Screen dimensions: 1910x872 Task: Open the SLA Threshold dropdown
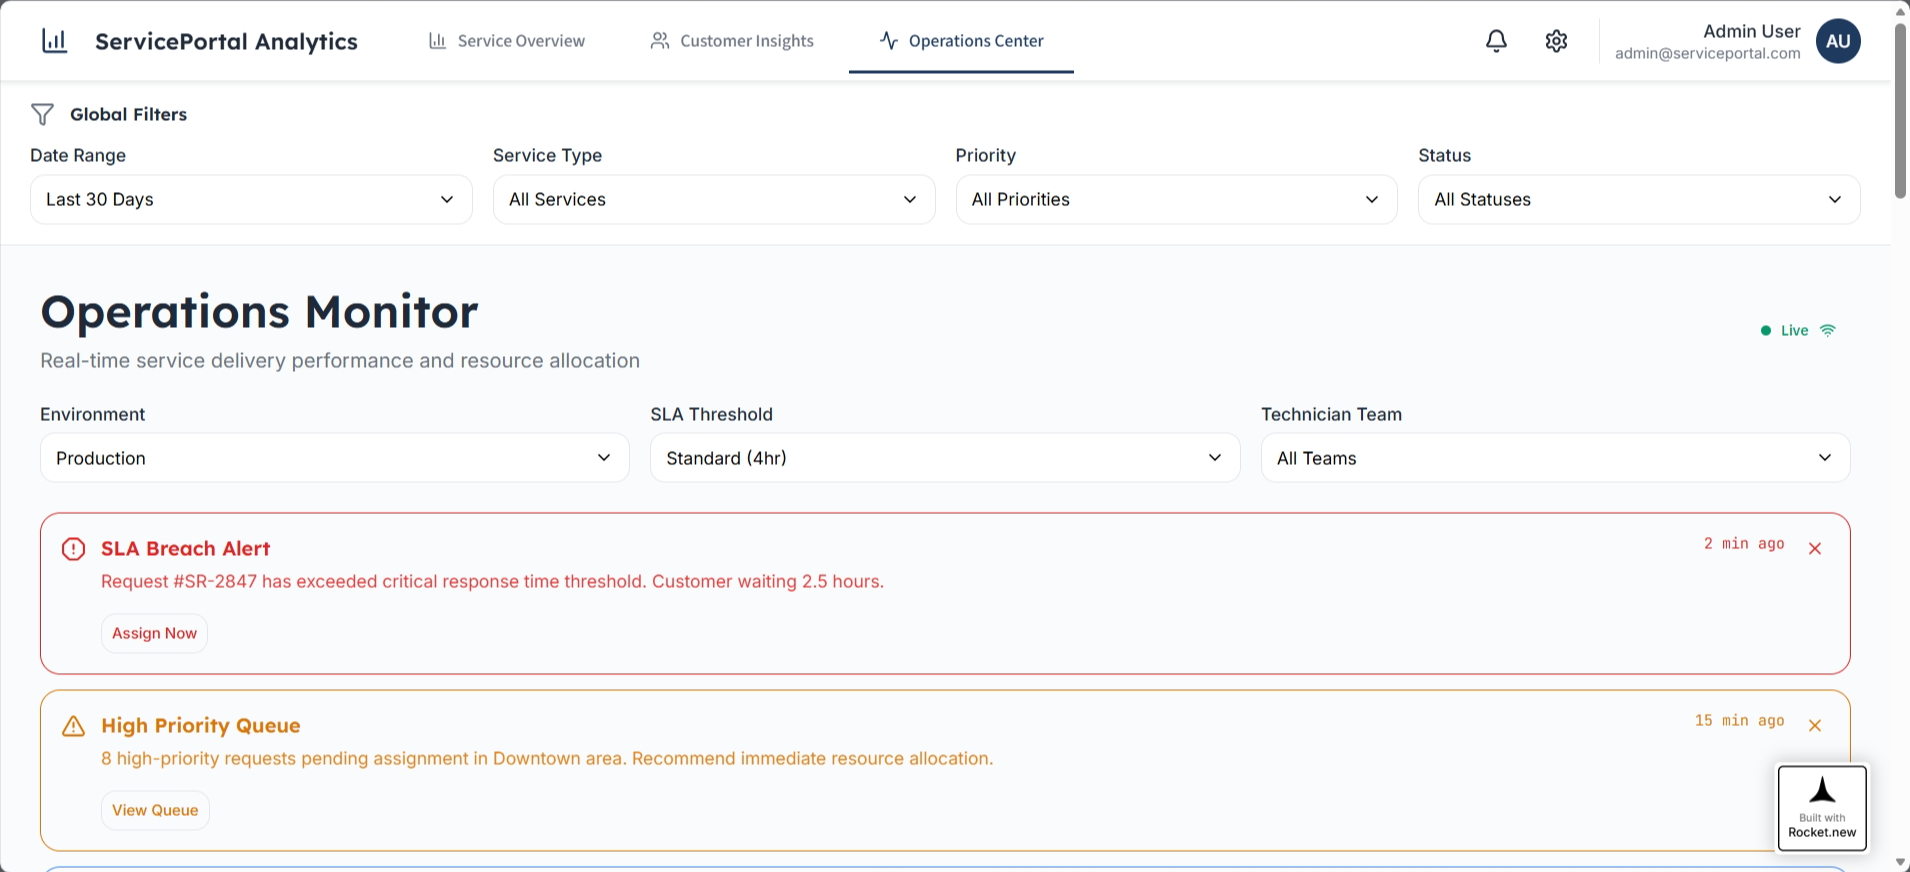coord(945,458)
